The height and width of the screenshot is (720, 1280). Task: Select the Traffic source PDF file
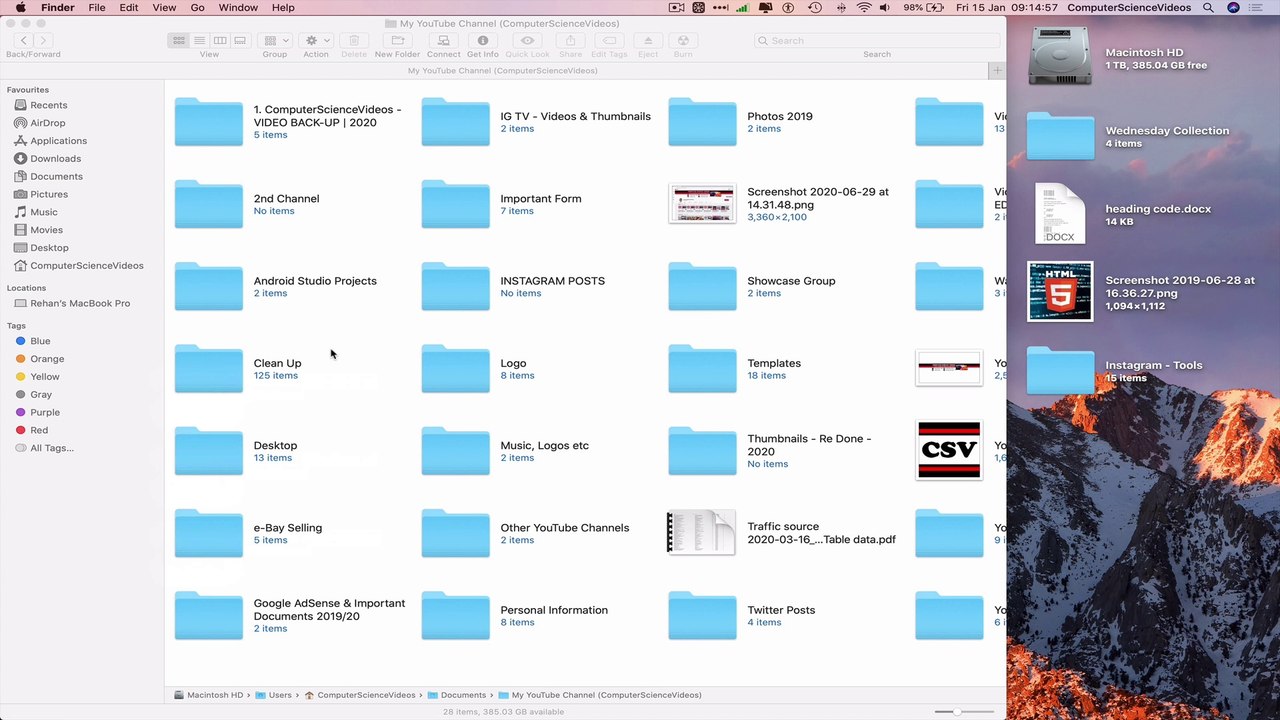click(701, 533)
